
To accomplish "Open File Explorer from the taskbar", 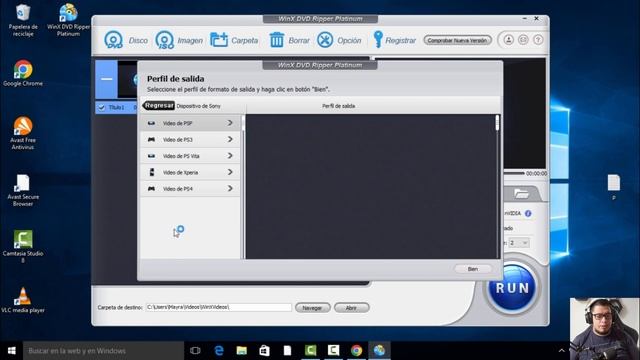I will coord(242,351).
